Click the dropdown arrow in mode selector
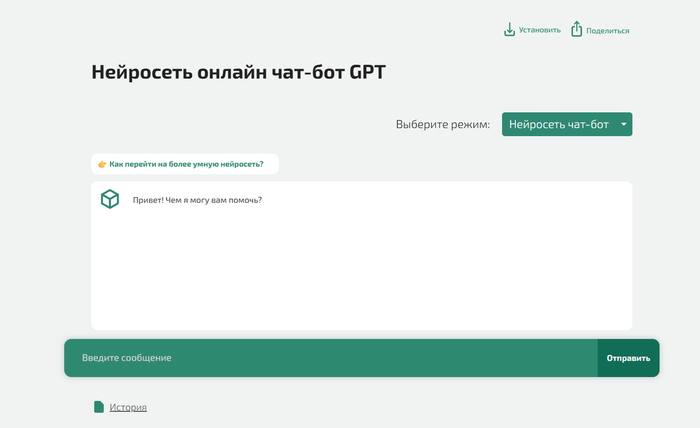The width and height of the screenshot is (700, 428). pos(624,125)
